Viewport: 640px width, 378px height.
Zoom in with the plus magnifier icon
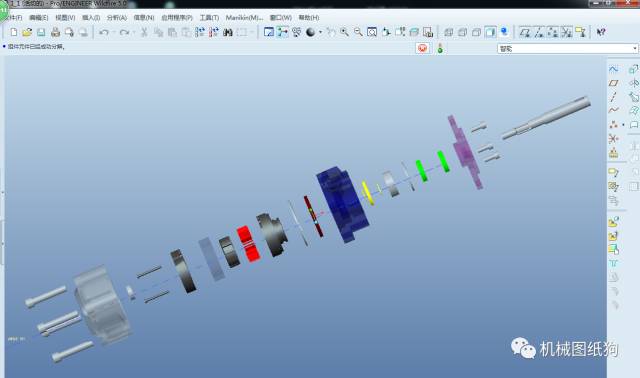[344, 32]
